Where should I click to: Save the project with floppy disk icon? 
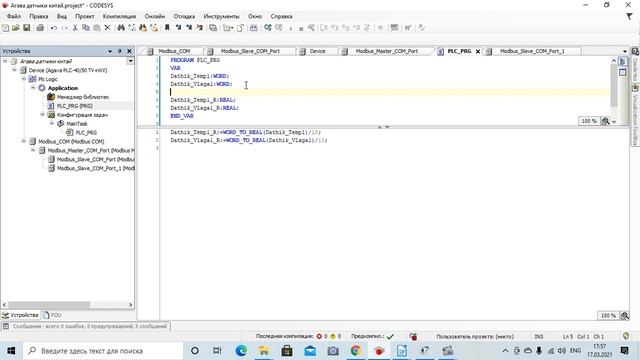pos(27,28)
